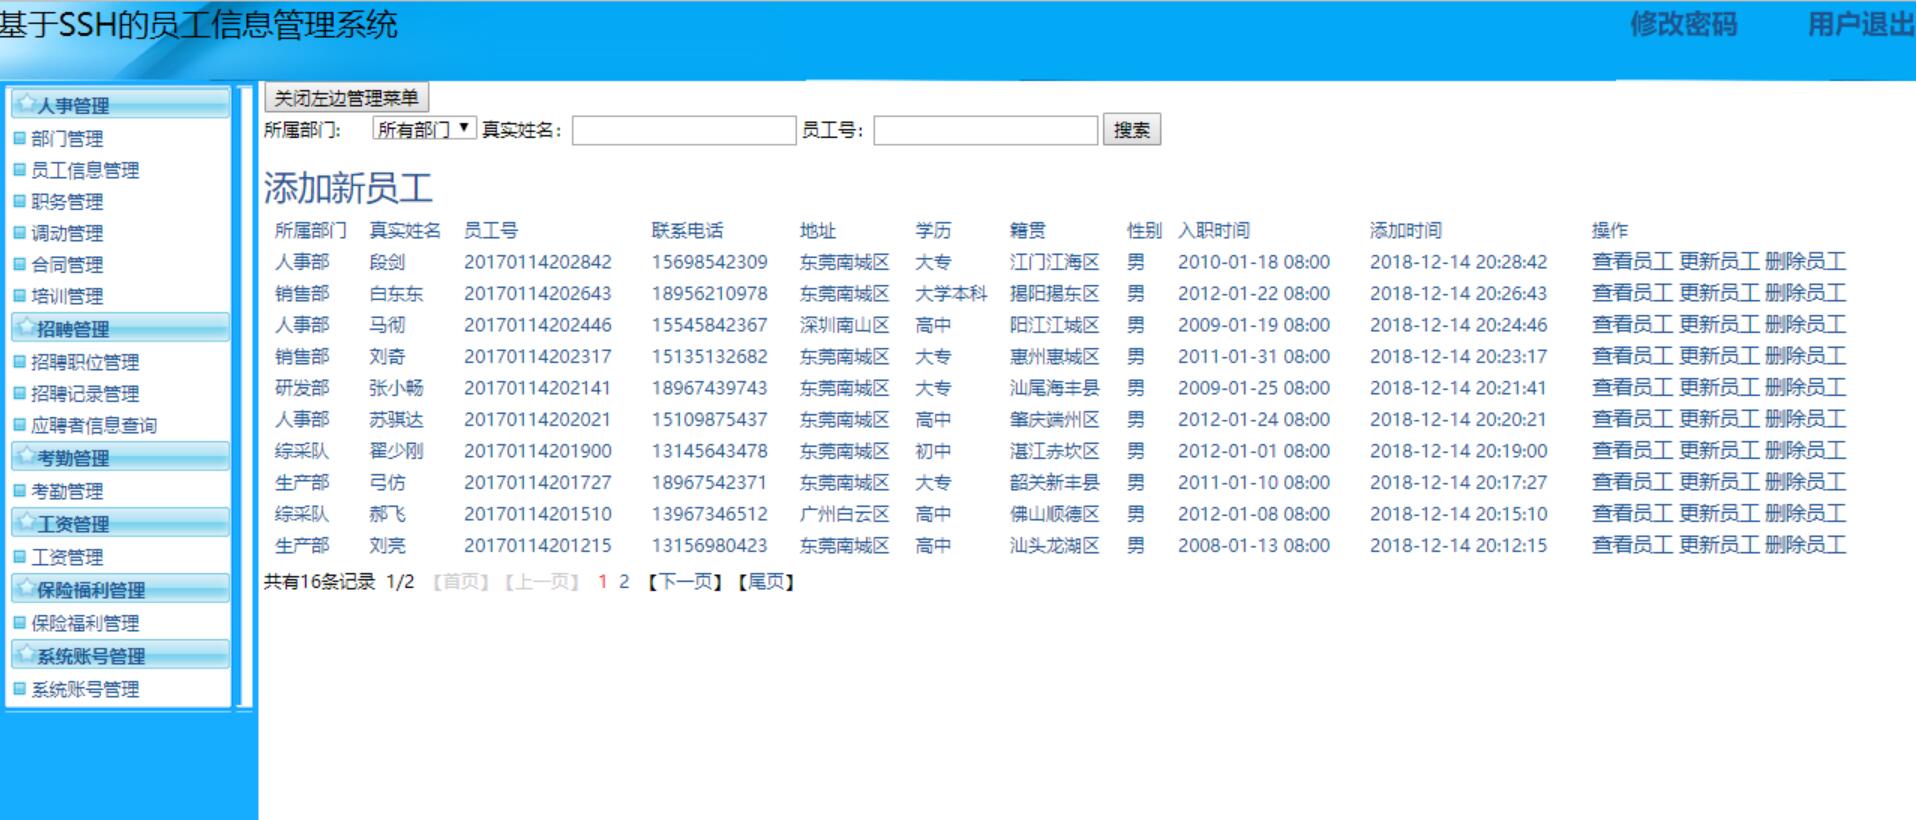
Task: Click square bullet icon before 职务管理
Action: (20, 201)
